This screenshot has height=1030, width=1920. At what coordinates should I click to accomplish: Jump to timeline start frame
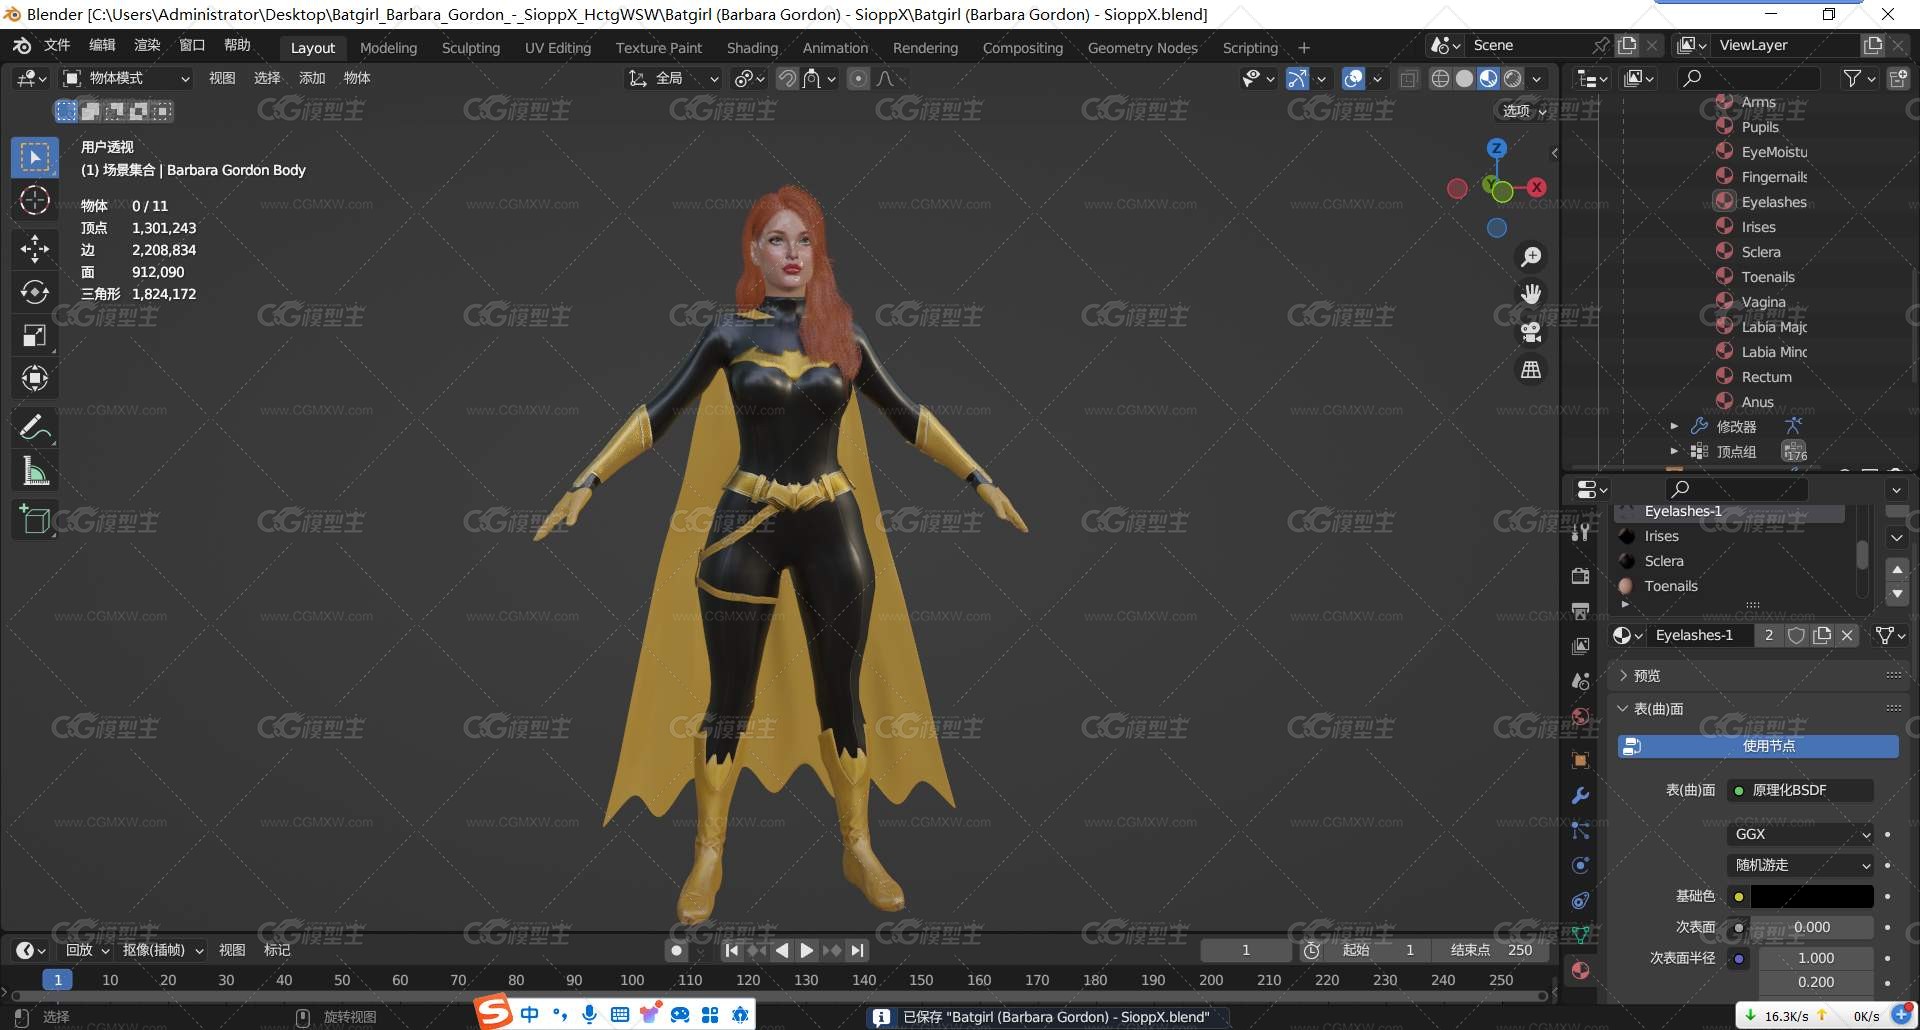[x=732, y=951]
